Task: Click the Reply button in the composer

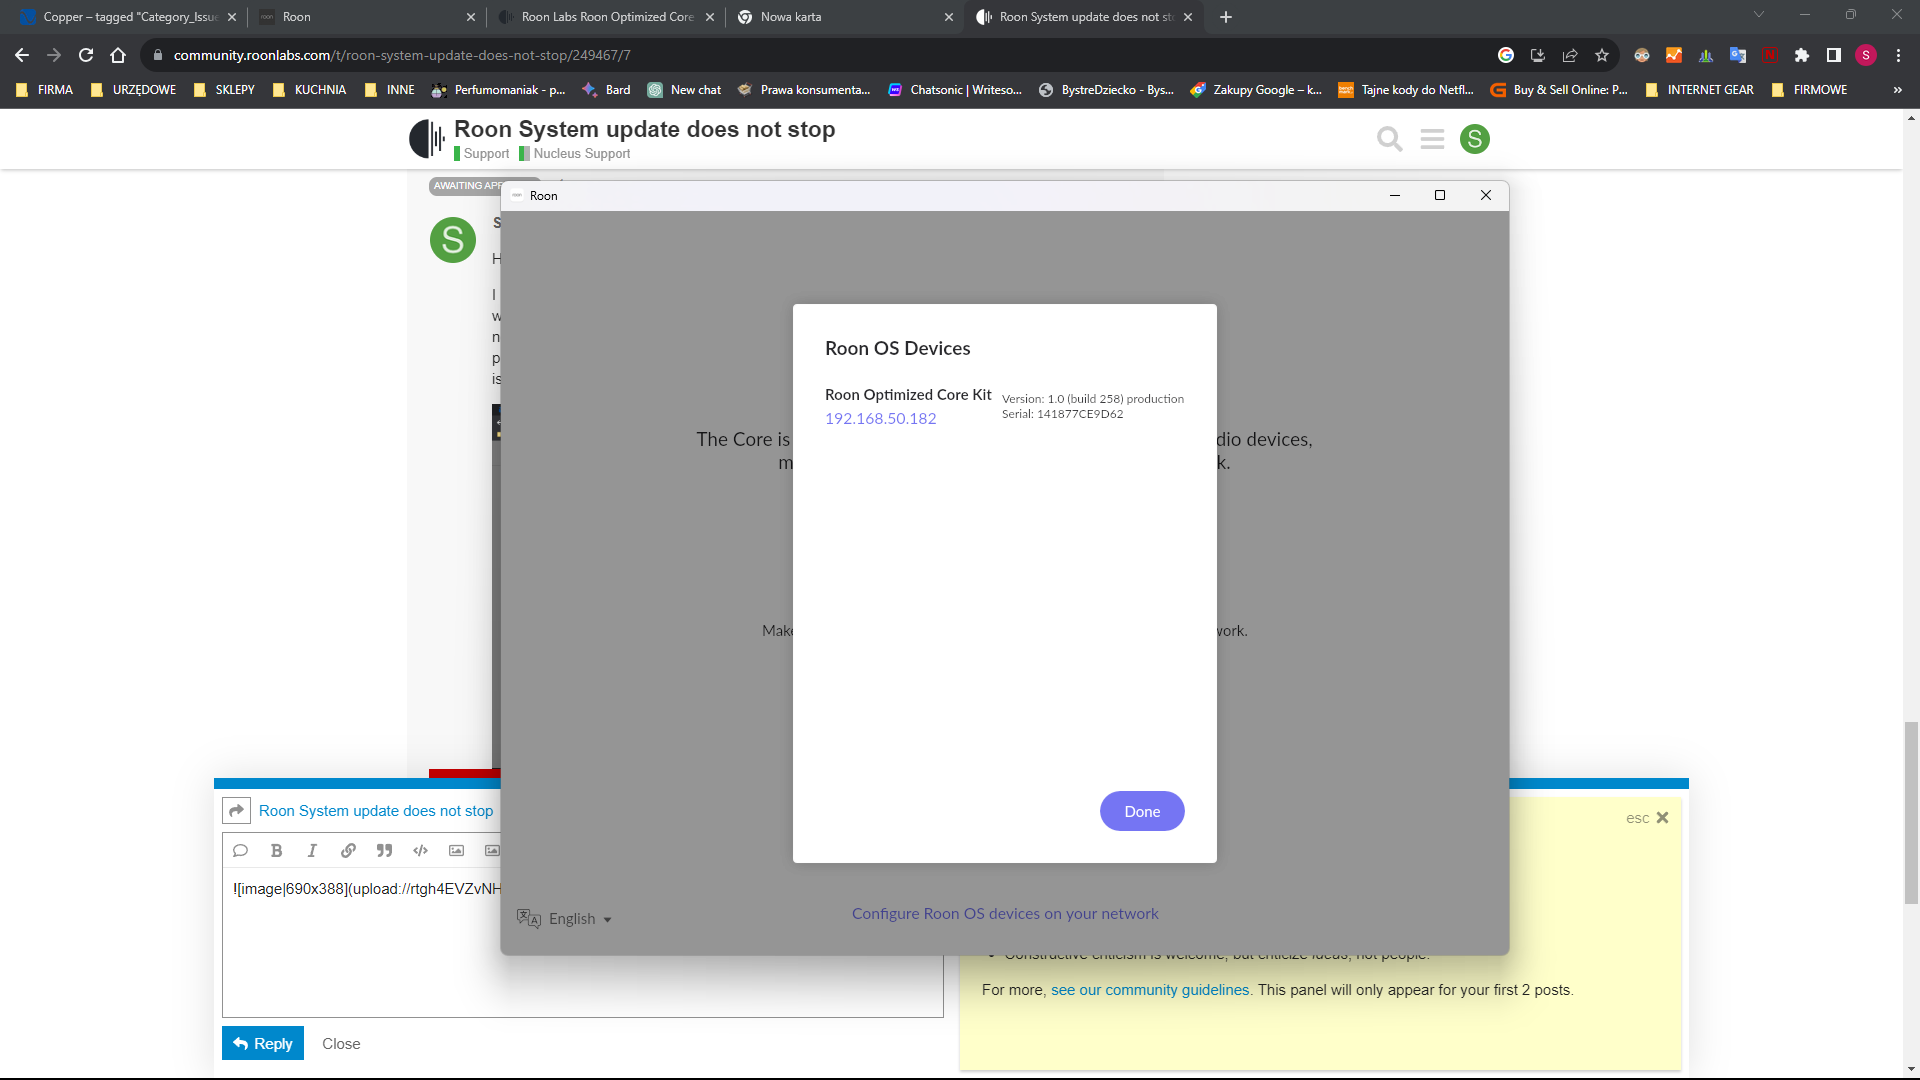Action: [263, 1043]
